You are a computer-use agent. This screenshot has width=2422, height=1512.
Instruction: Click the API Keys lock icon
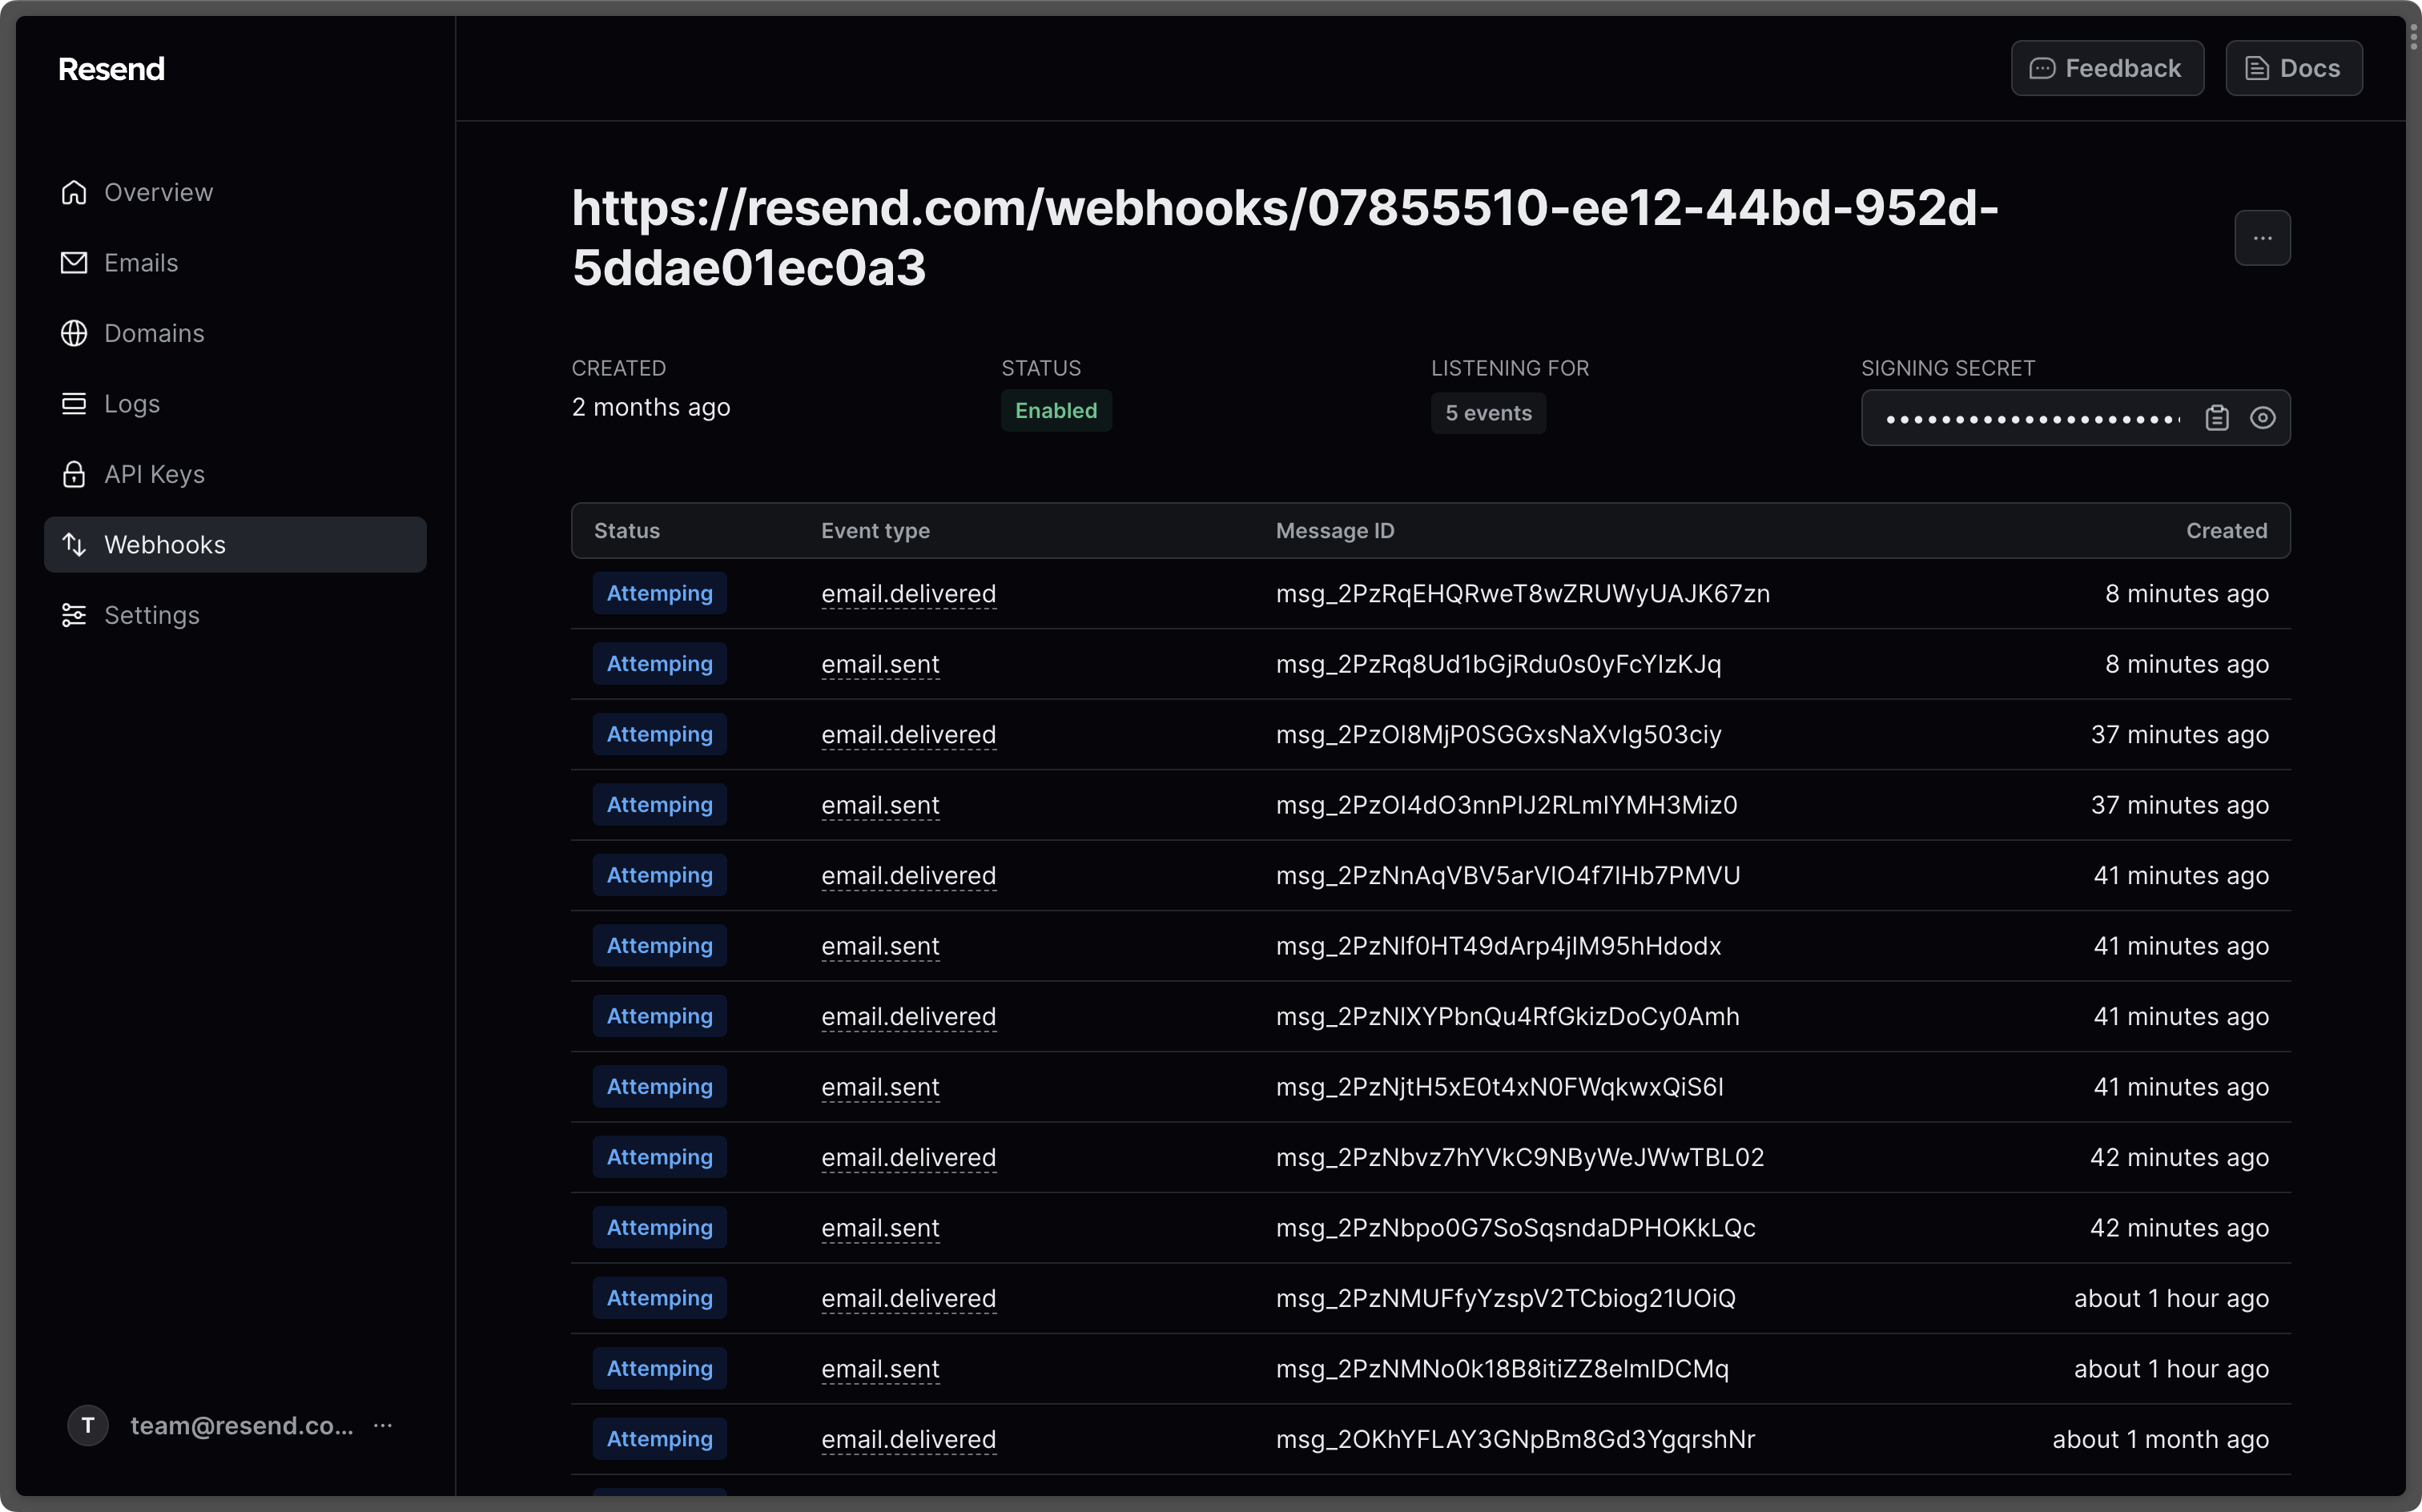click(74, 474)
